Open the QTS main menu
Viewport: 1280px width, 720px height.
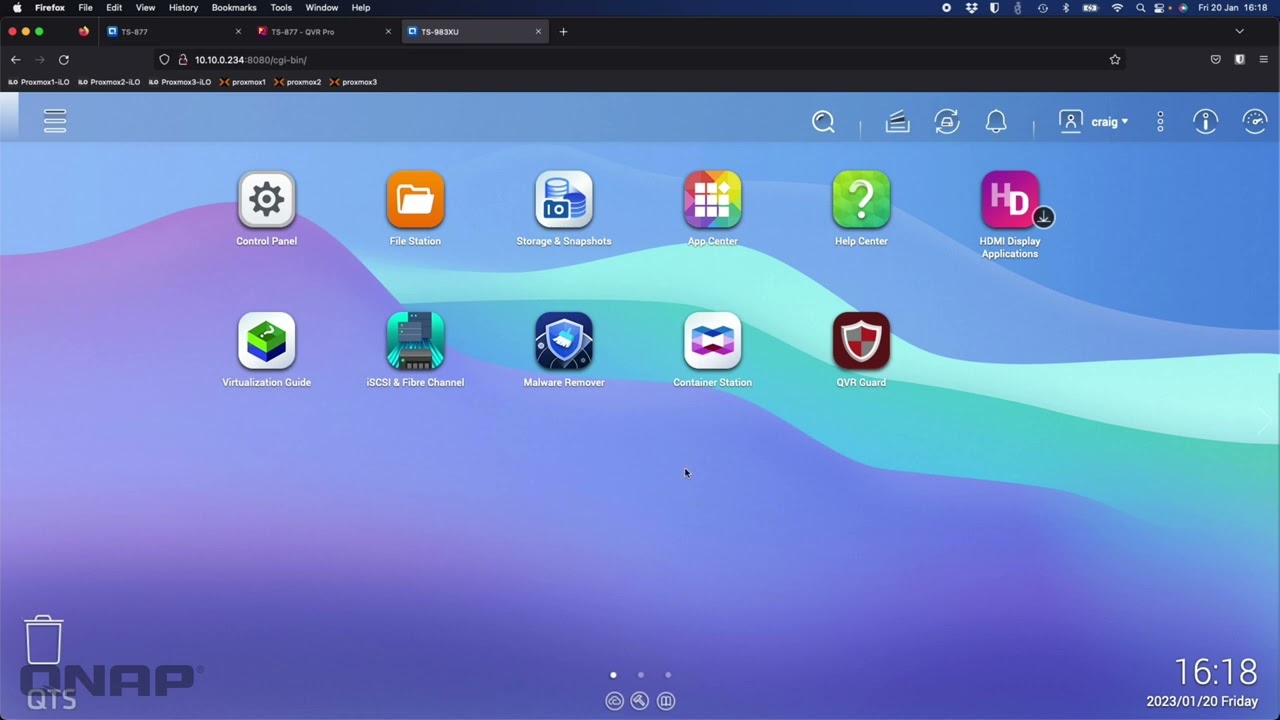point(55,122)
